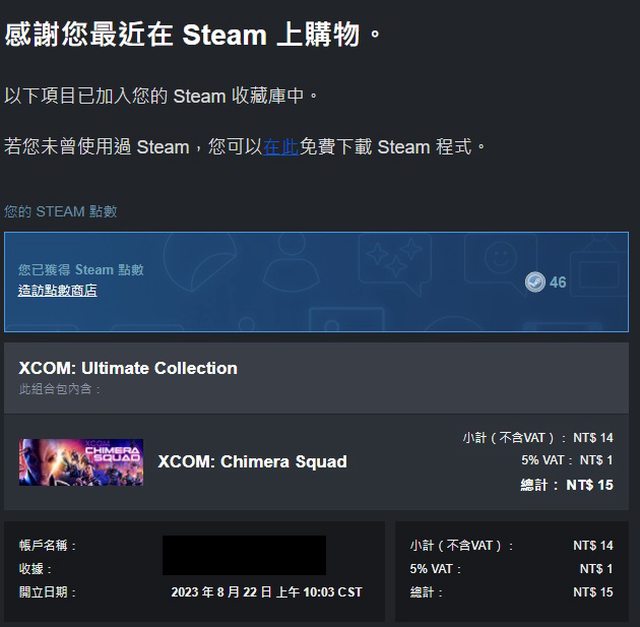Click the 2023 年 8 月 22 日 issue date
This screenshot has width=640, height=627.
(x=266, y=592)
